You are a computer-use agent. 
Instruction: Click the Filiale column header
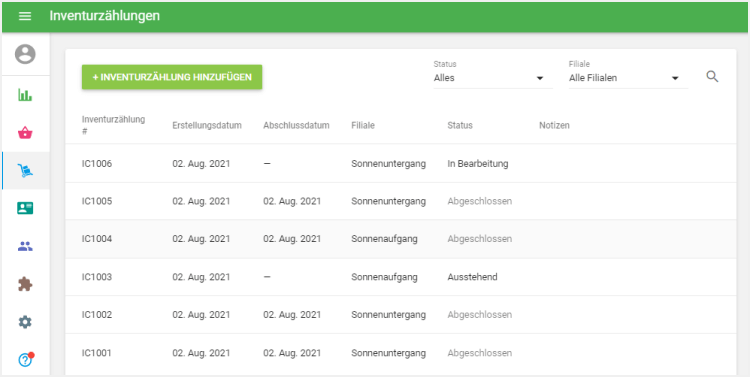click(x=363, y=125)
